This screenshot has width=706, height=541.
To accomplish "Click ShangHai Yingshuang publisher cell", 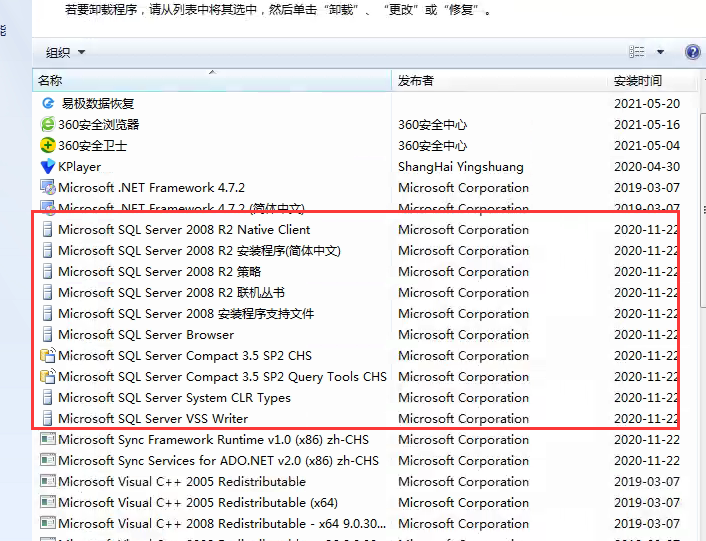I will pos(461,167).
